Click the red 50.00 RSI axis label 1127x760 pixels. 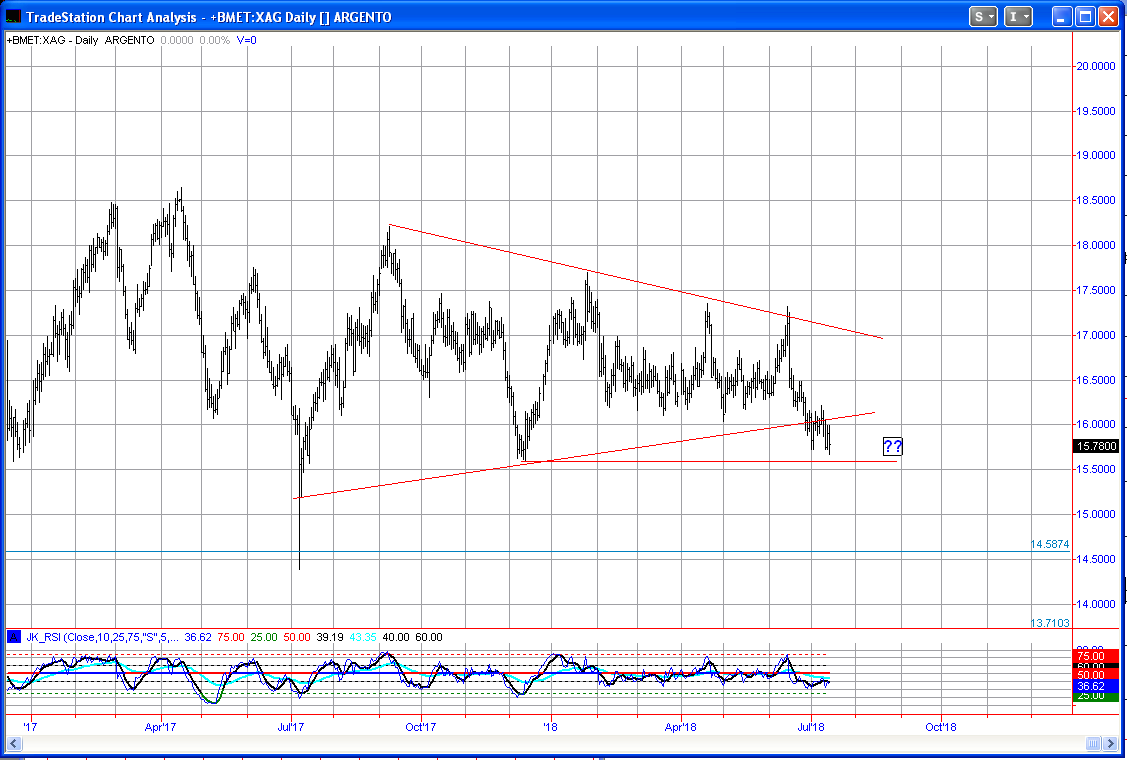point(1095,675)
